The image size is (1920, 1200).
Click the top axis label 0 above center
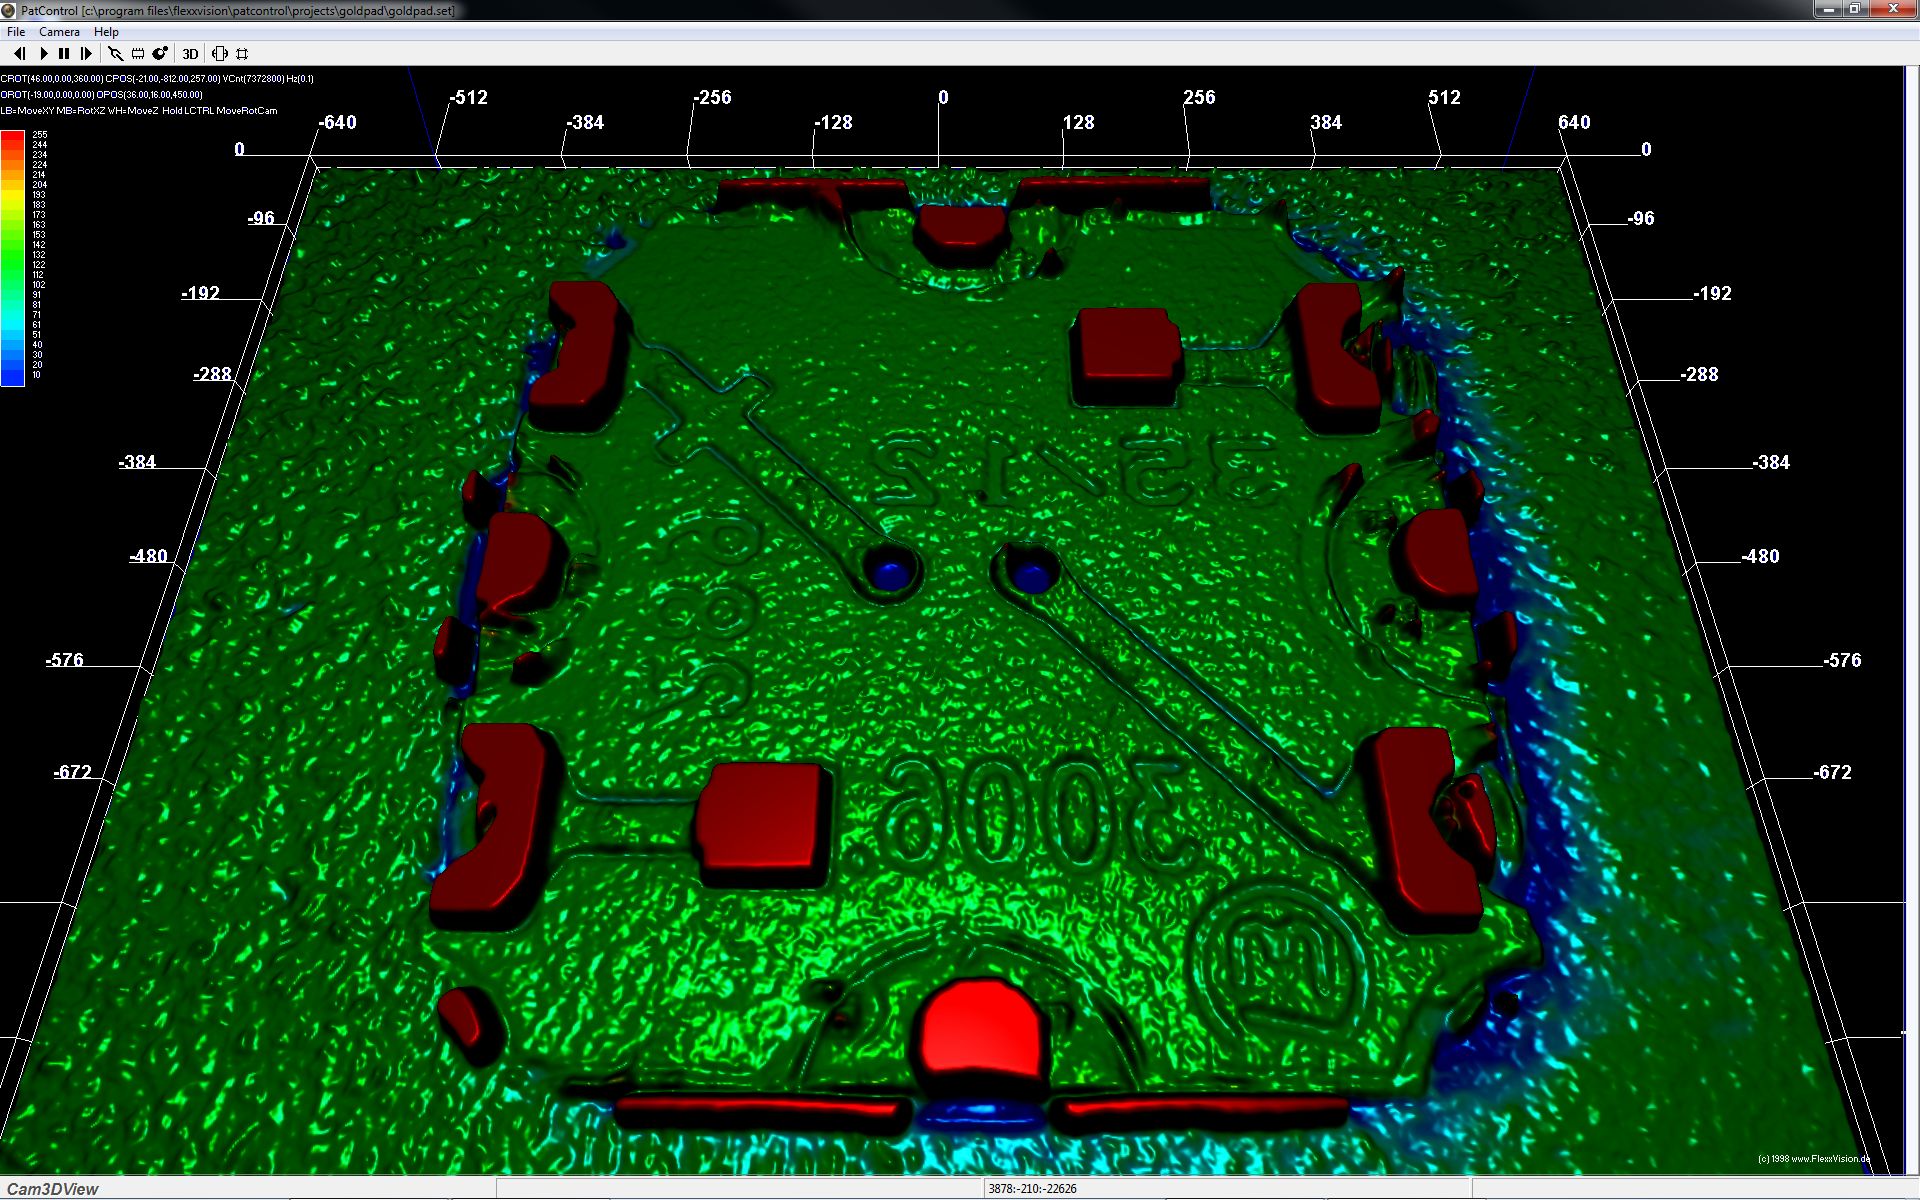(943, 98)
